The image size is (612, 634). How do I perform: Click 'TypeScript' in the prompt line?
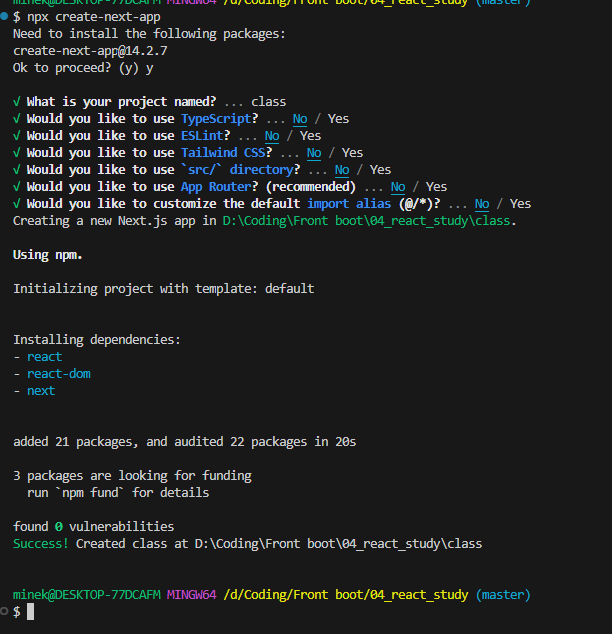click(216, 119)
